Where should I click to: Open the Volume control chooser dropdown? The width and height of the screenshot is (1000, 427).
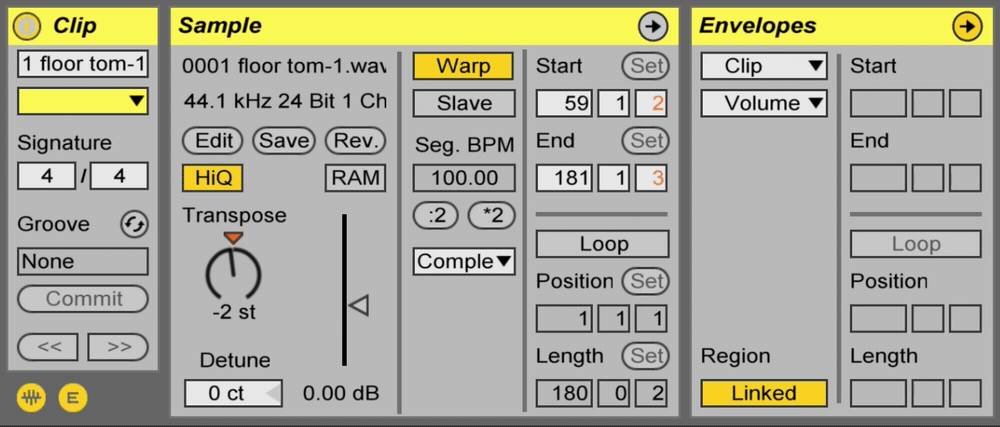[764, 103]
